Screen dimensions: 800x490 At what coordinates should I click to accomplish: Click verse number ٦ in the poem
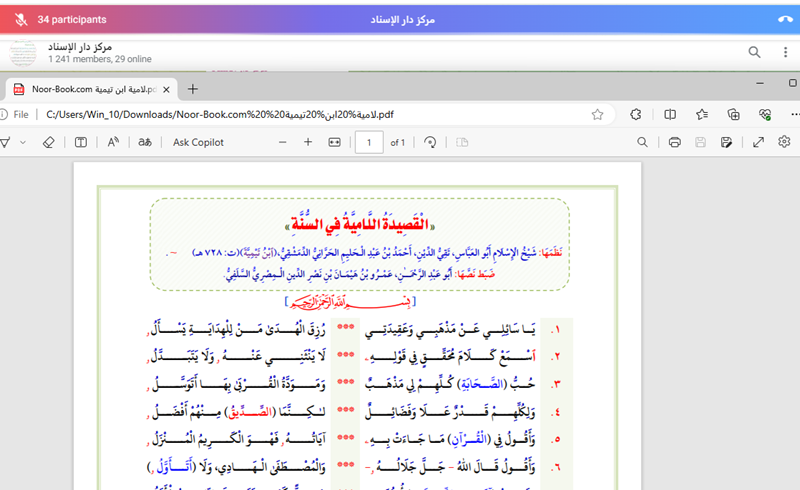[x=556, y=467]
